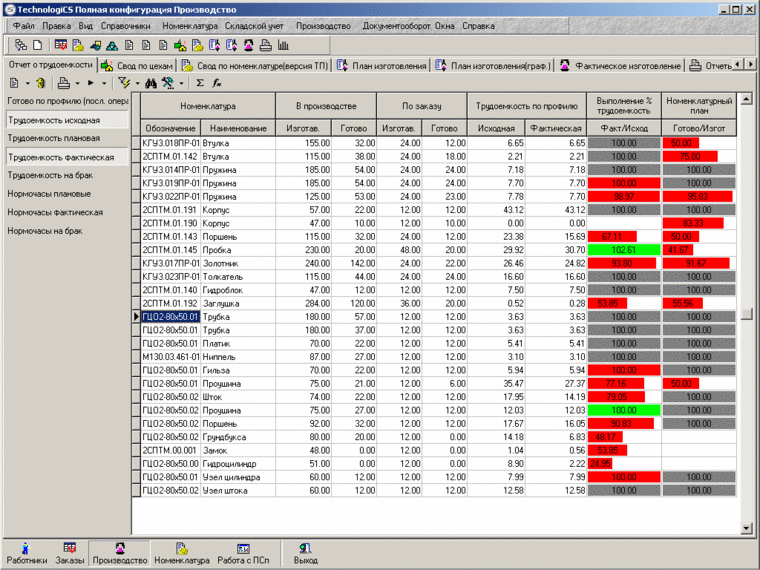Click the filter with lightning icon

point(124,83)
